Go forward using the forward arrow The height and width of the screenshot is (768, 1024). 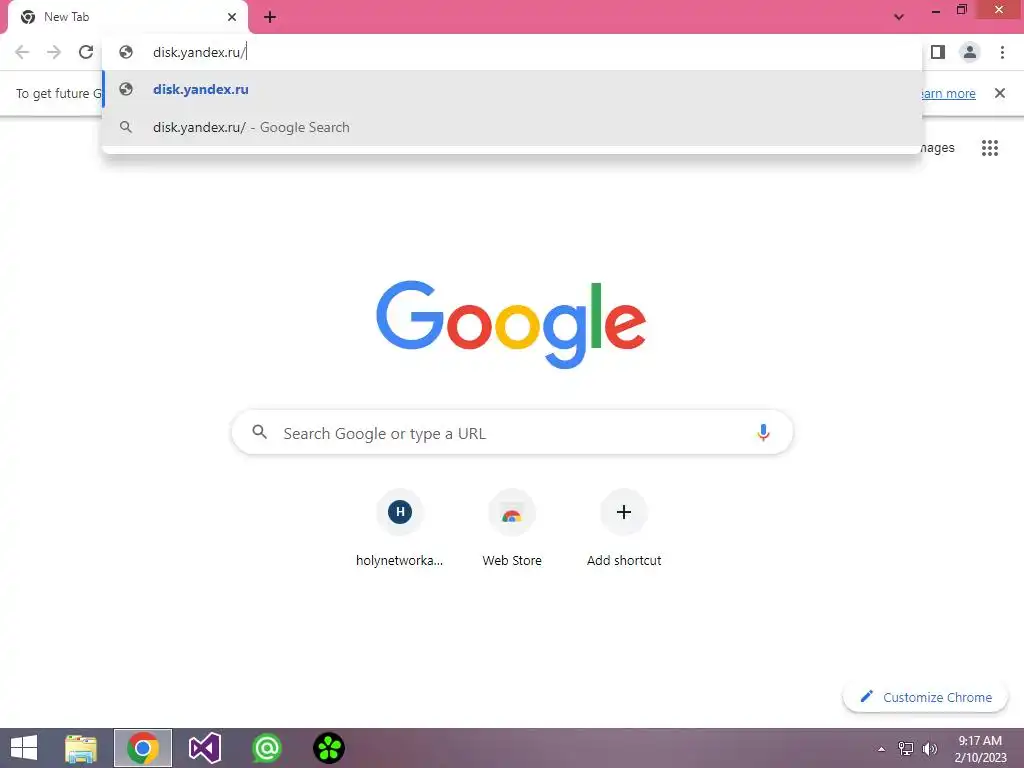pos(54,52)
